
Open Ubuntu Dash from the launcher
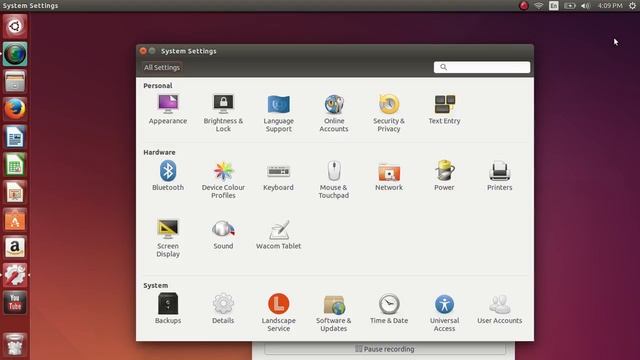(15, 27)
